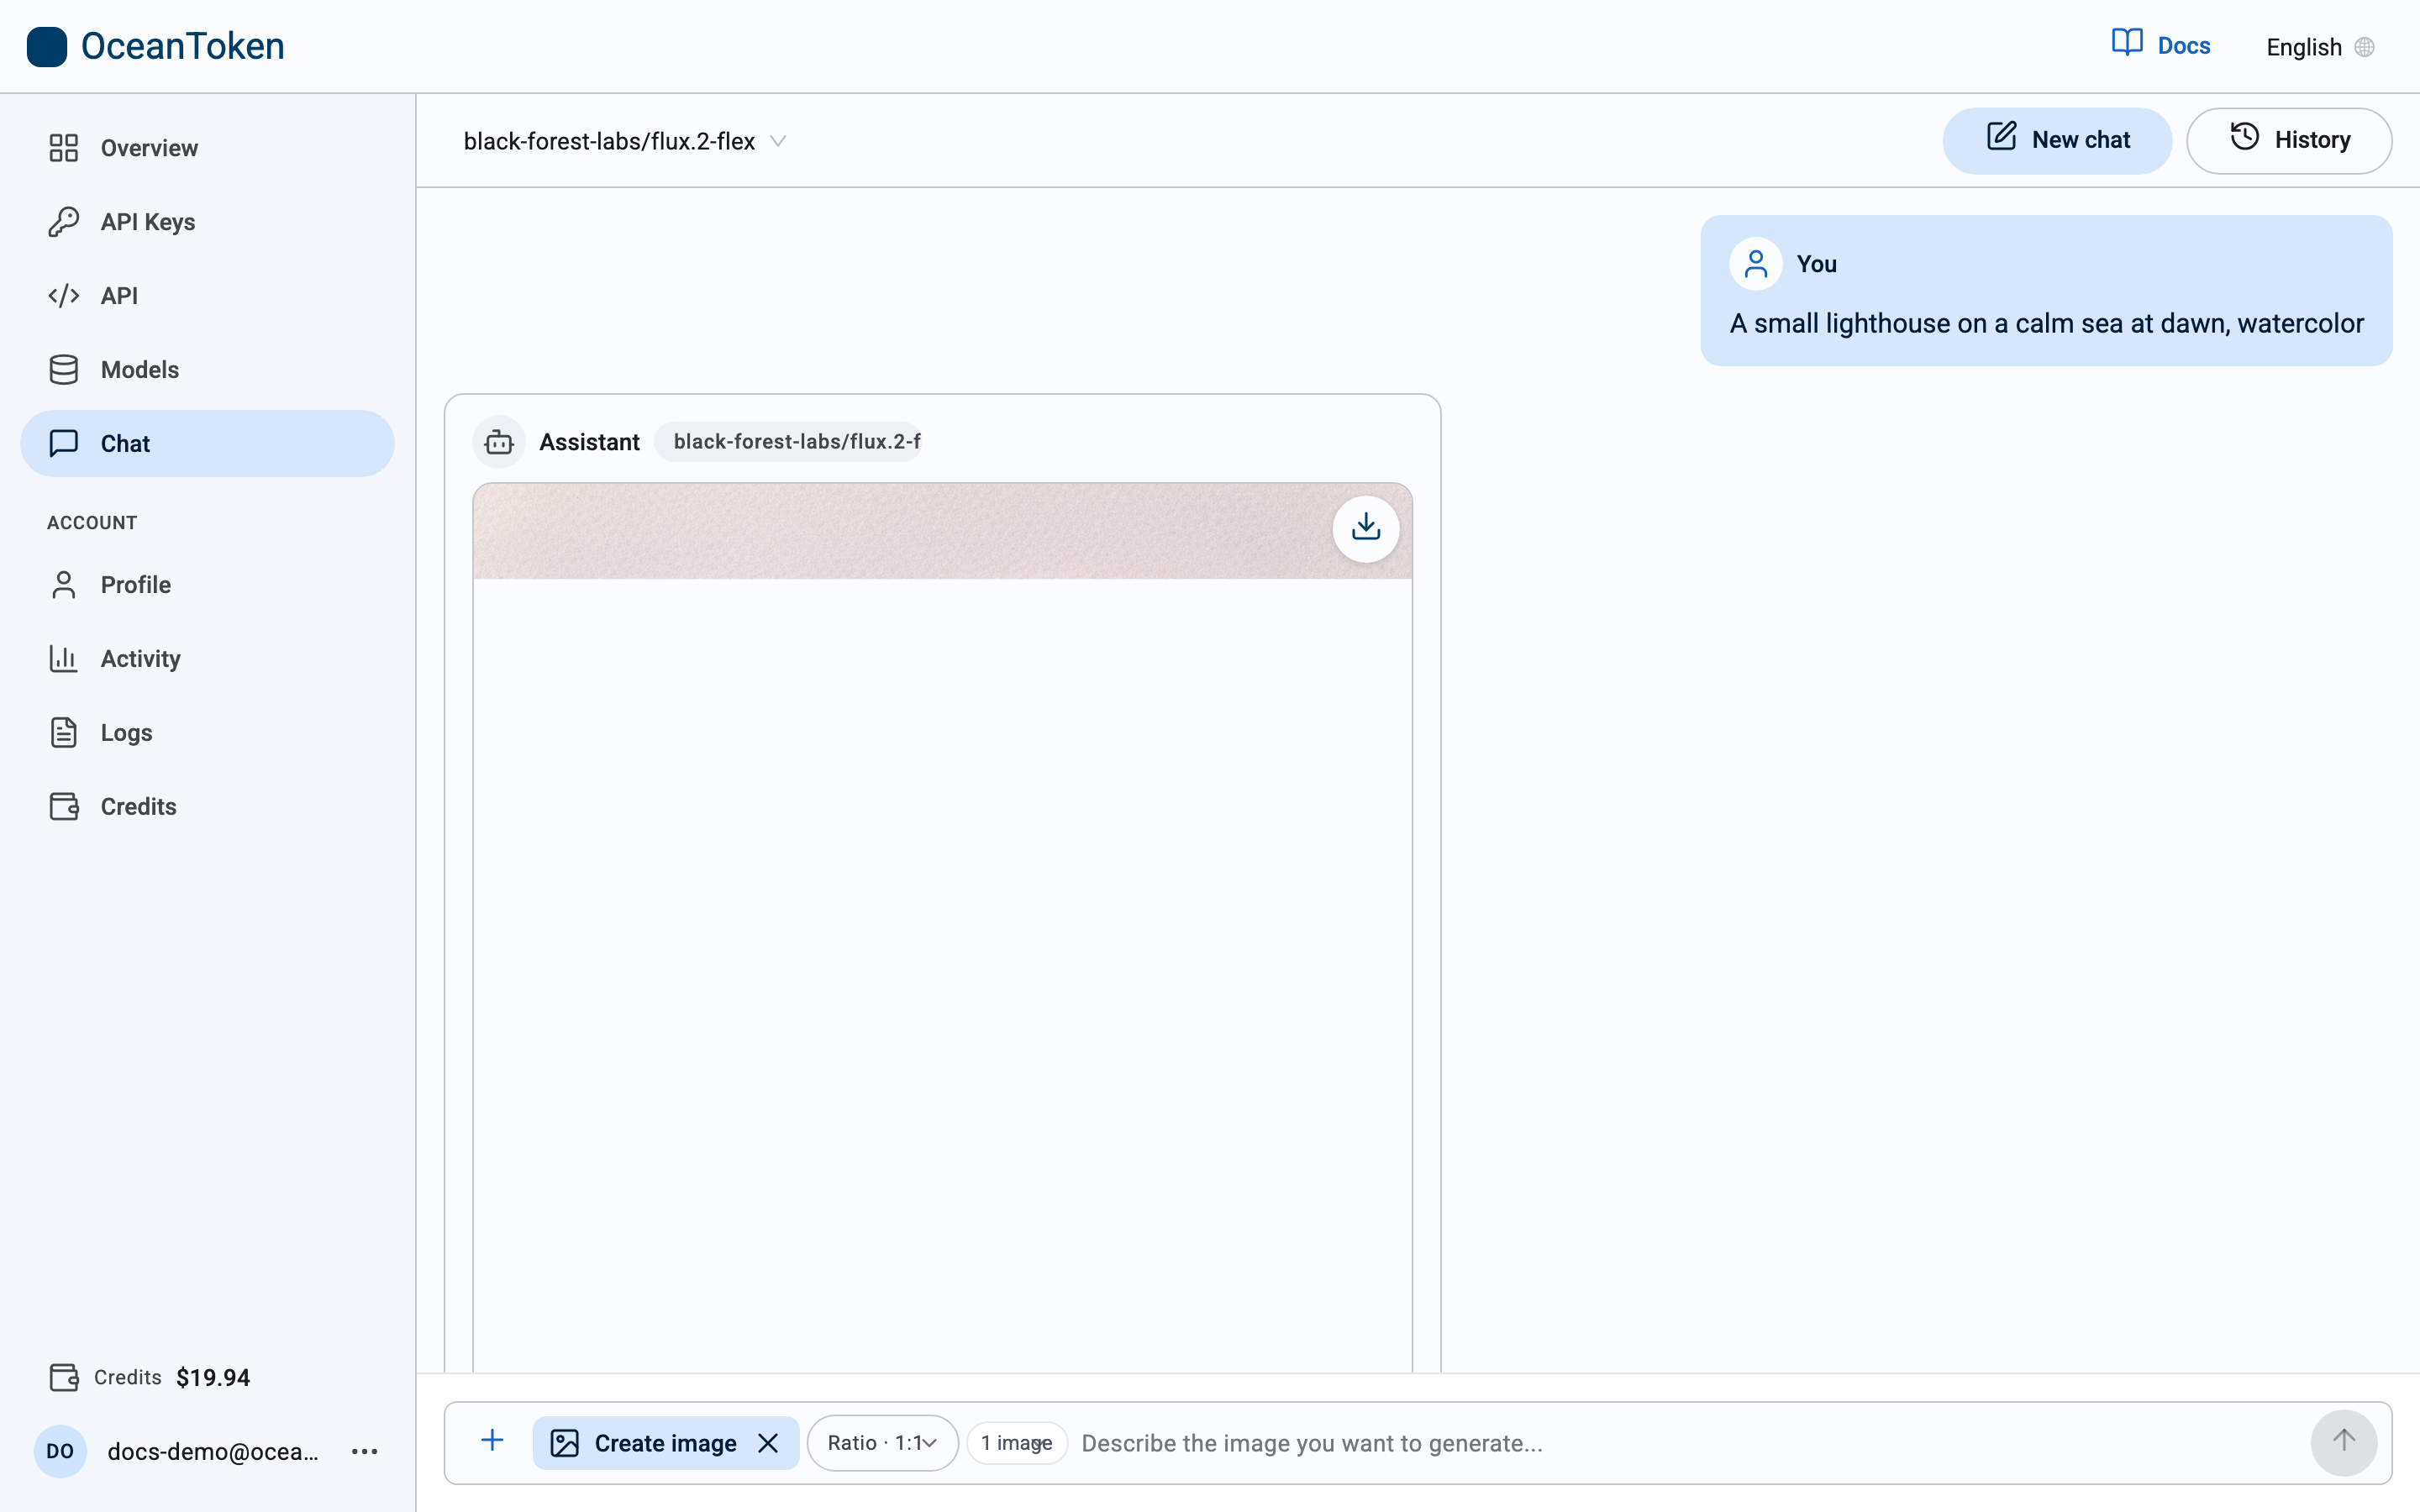Download the generated lighthouse image
Screen dimensions: 2420x1512
(1365, 528)
